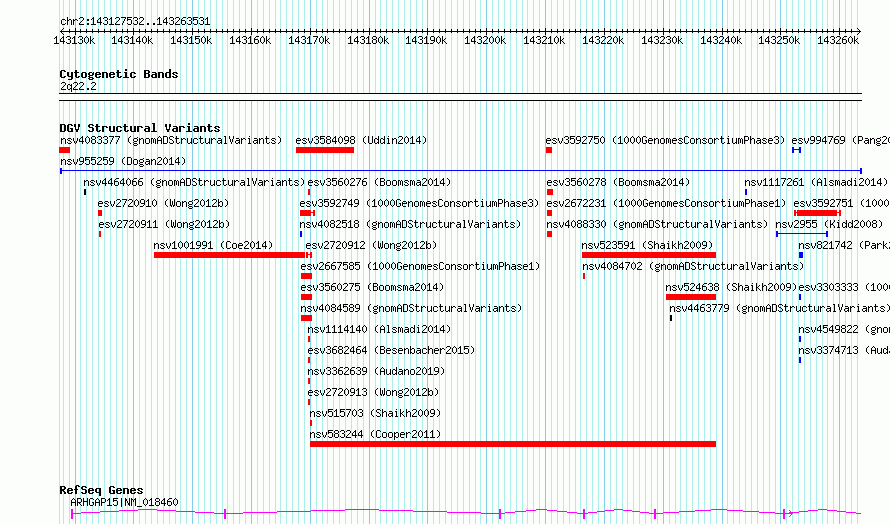
Task: Click nsv2955 (Kidd2008) label
Action: (829, 224)
